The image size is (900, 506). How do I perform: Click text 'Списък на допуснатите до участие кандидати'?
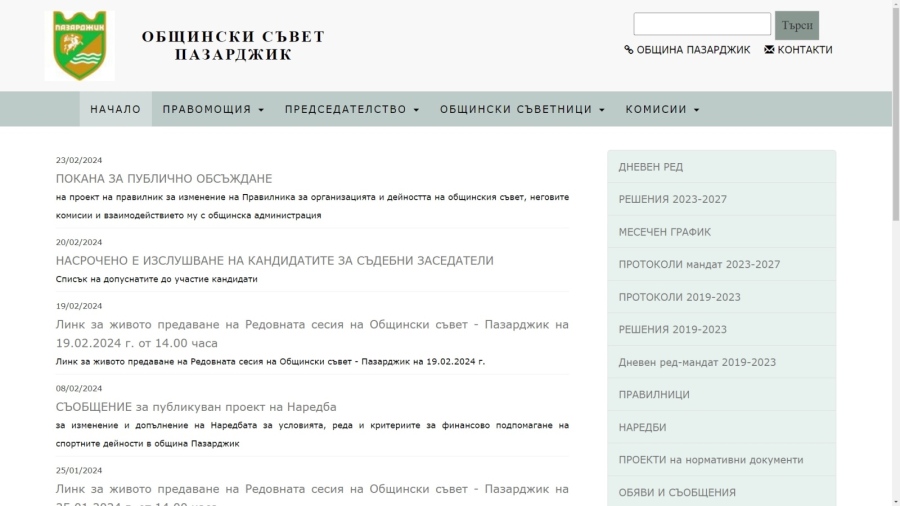157,279
